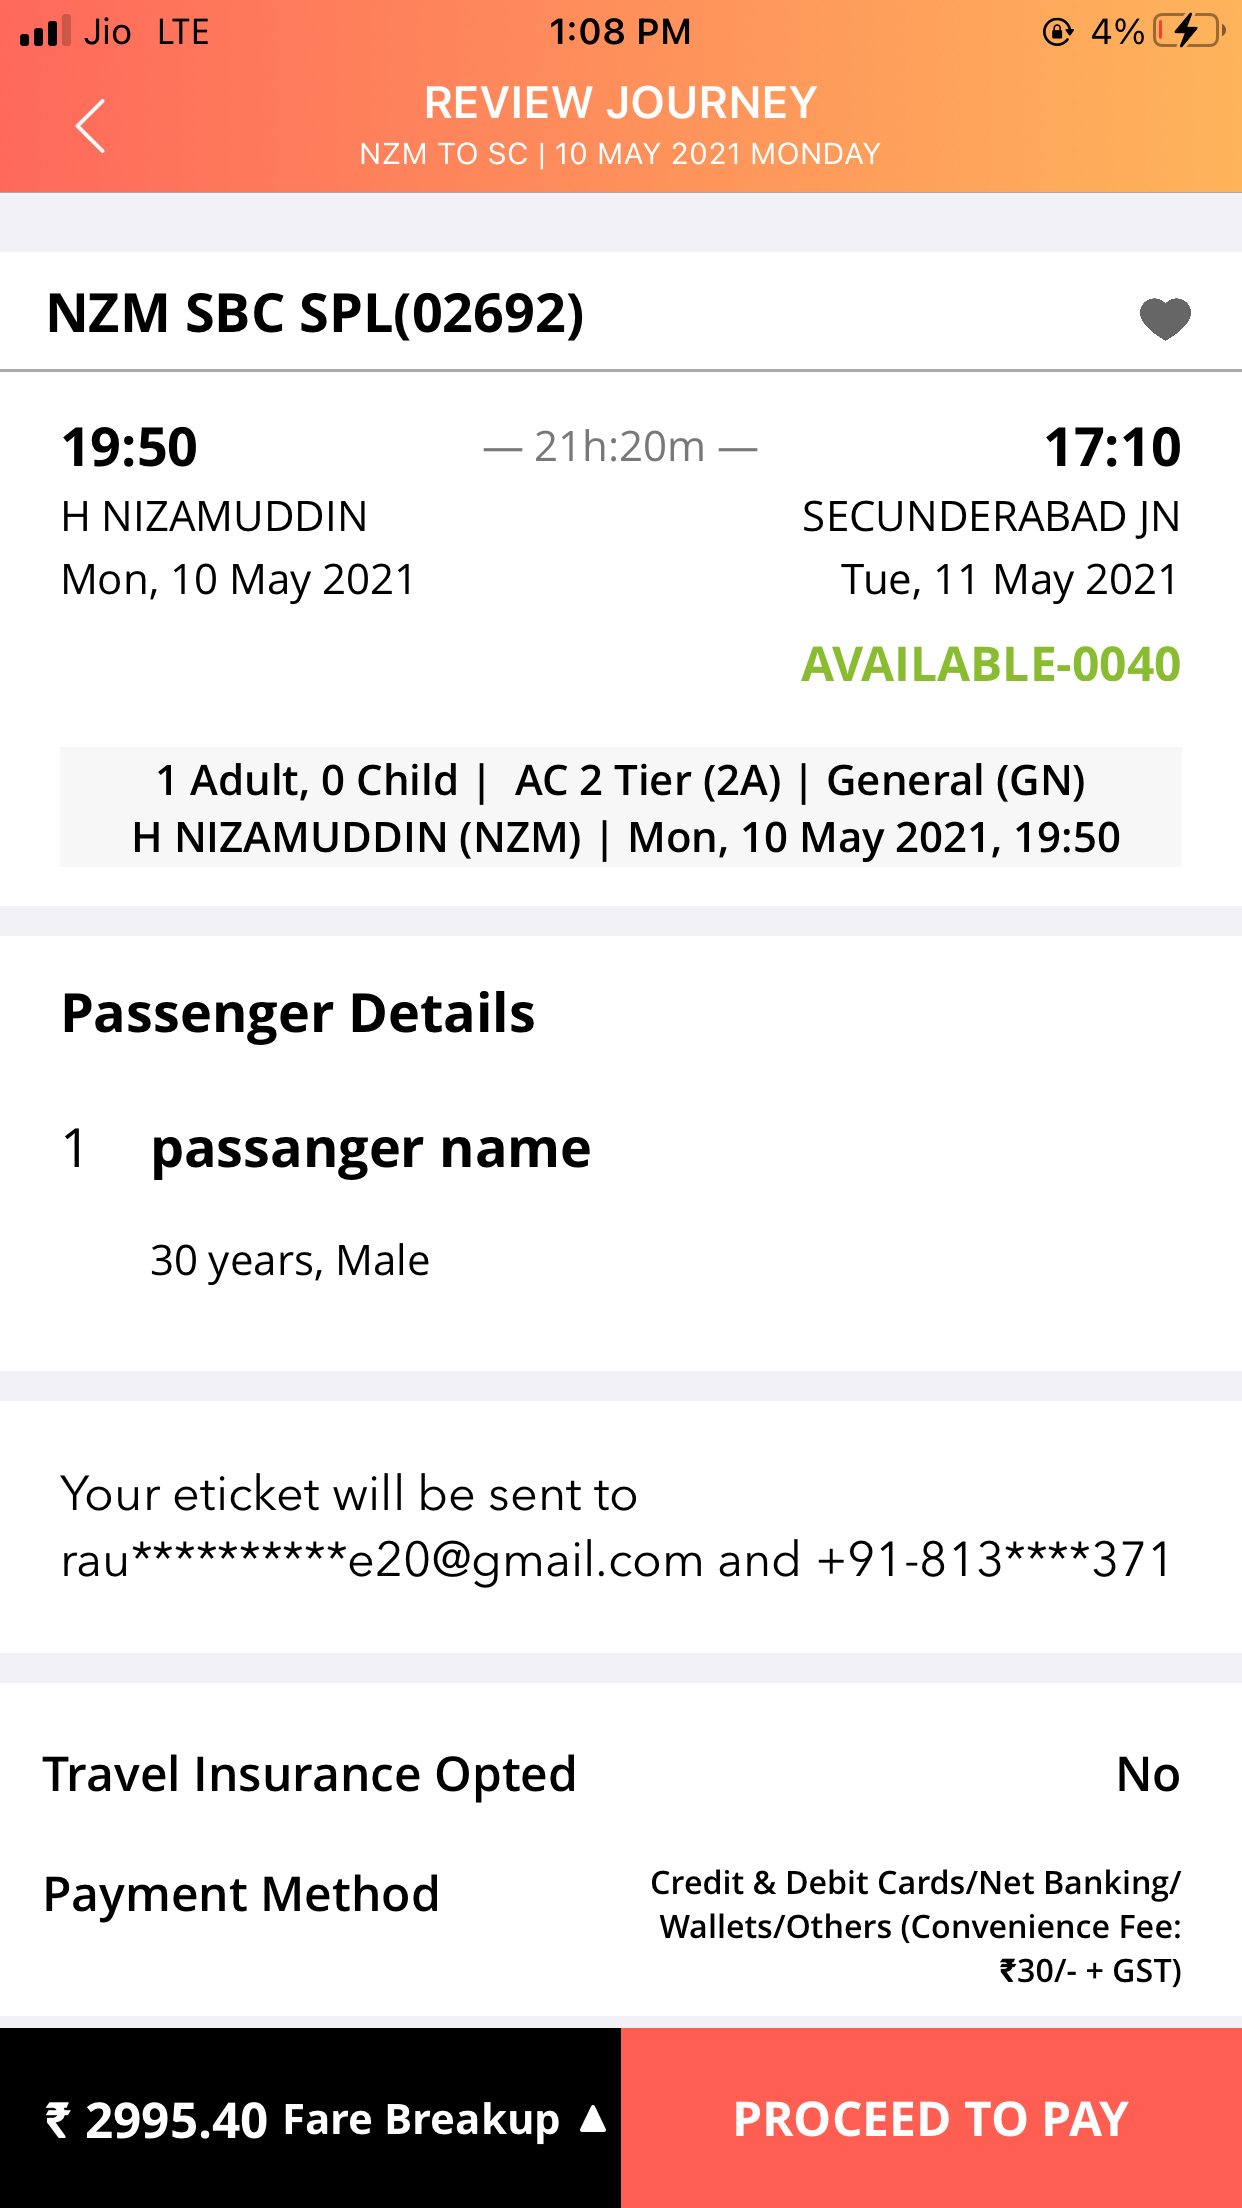The width and height of the screenshot is (1242, 2208).
Task: Change travel class AC 2 Tier (2A)
Action: (x=652, y=780)
